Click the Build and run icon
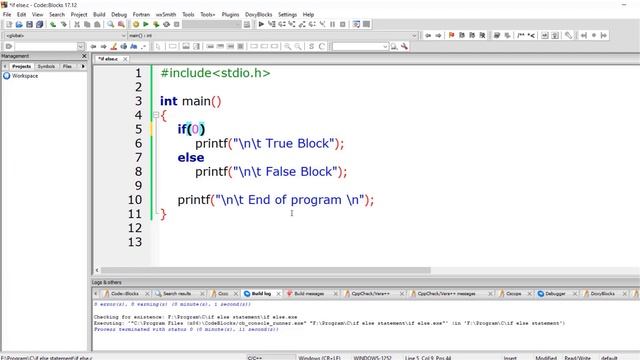 (156, 24)
